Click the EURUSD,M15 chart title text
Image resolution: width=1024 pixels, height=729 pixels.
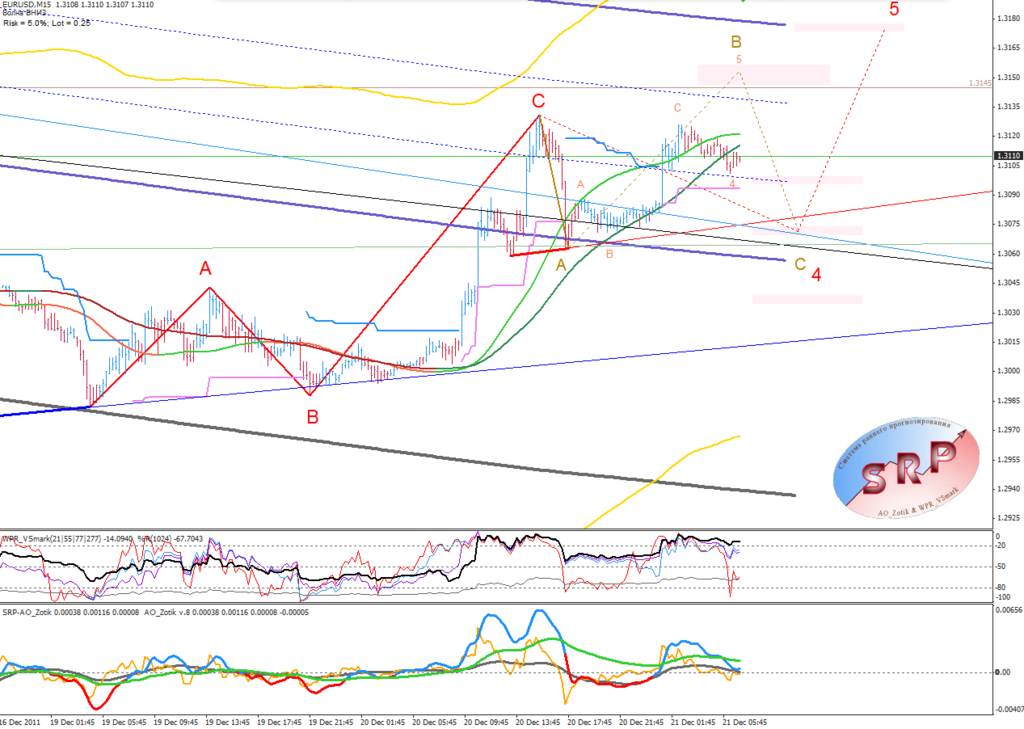click(x=25, y=4)
